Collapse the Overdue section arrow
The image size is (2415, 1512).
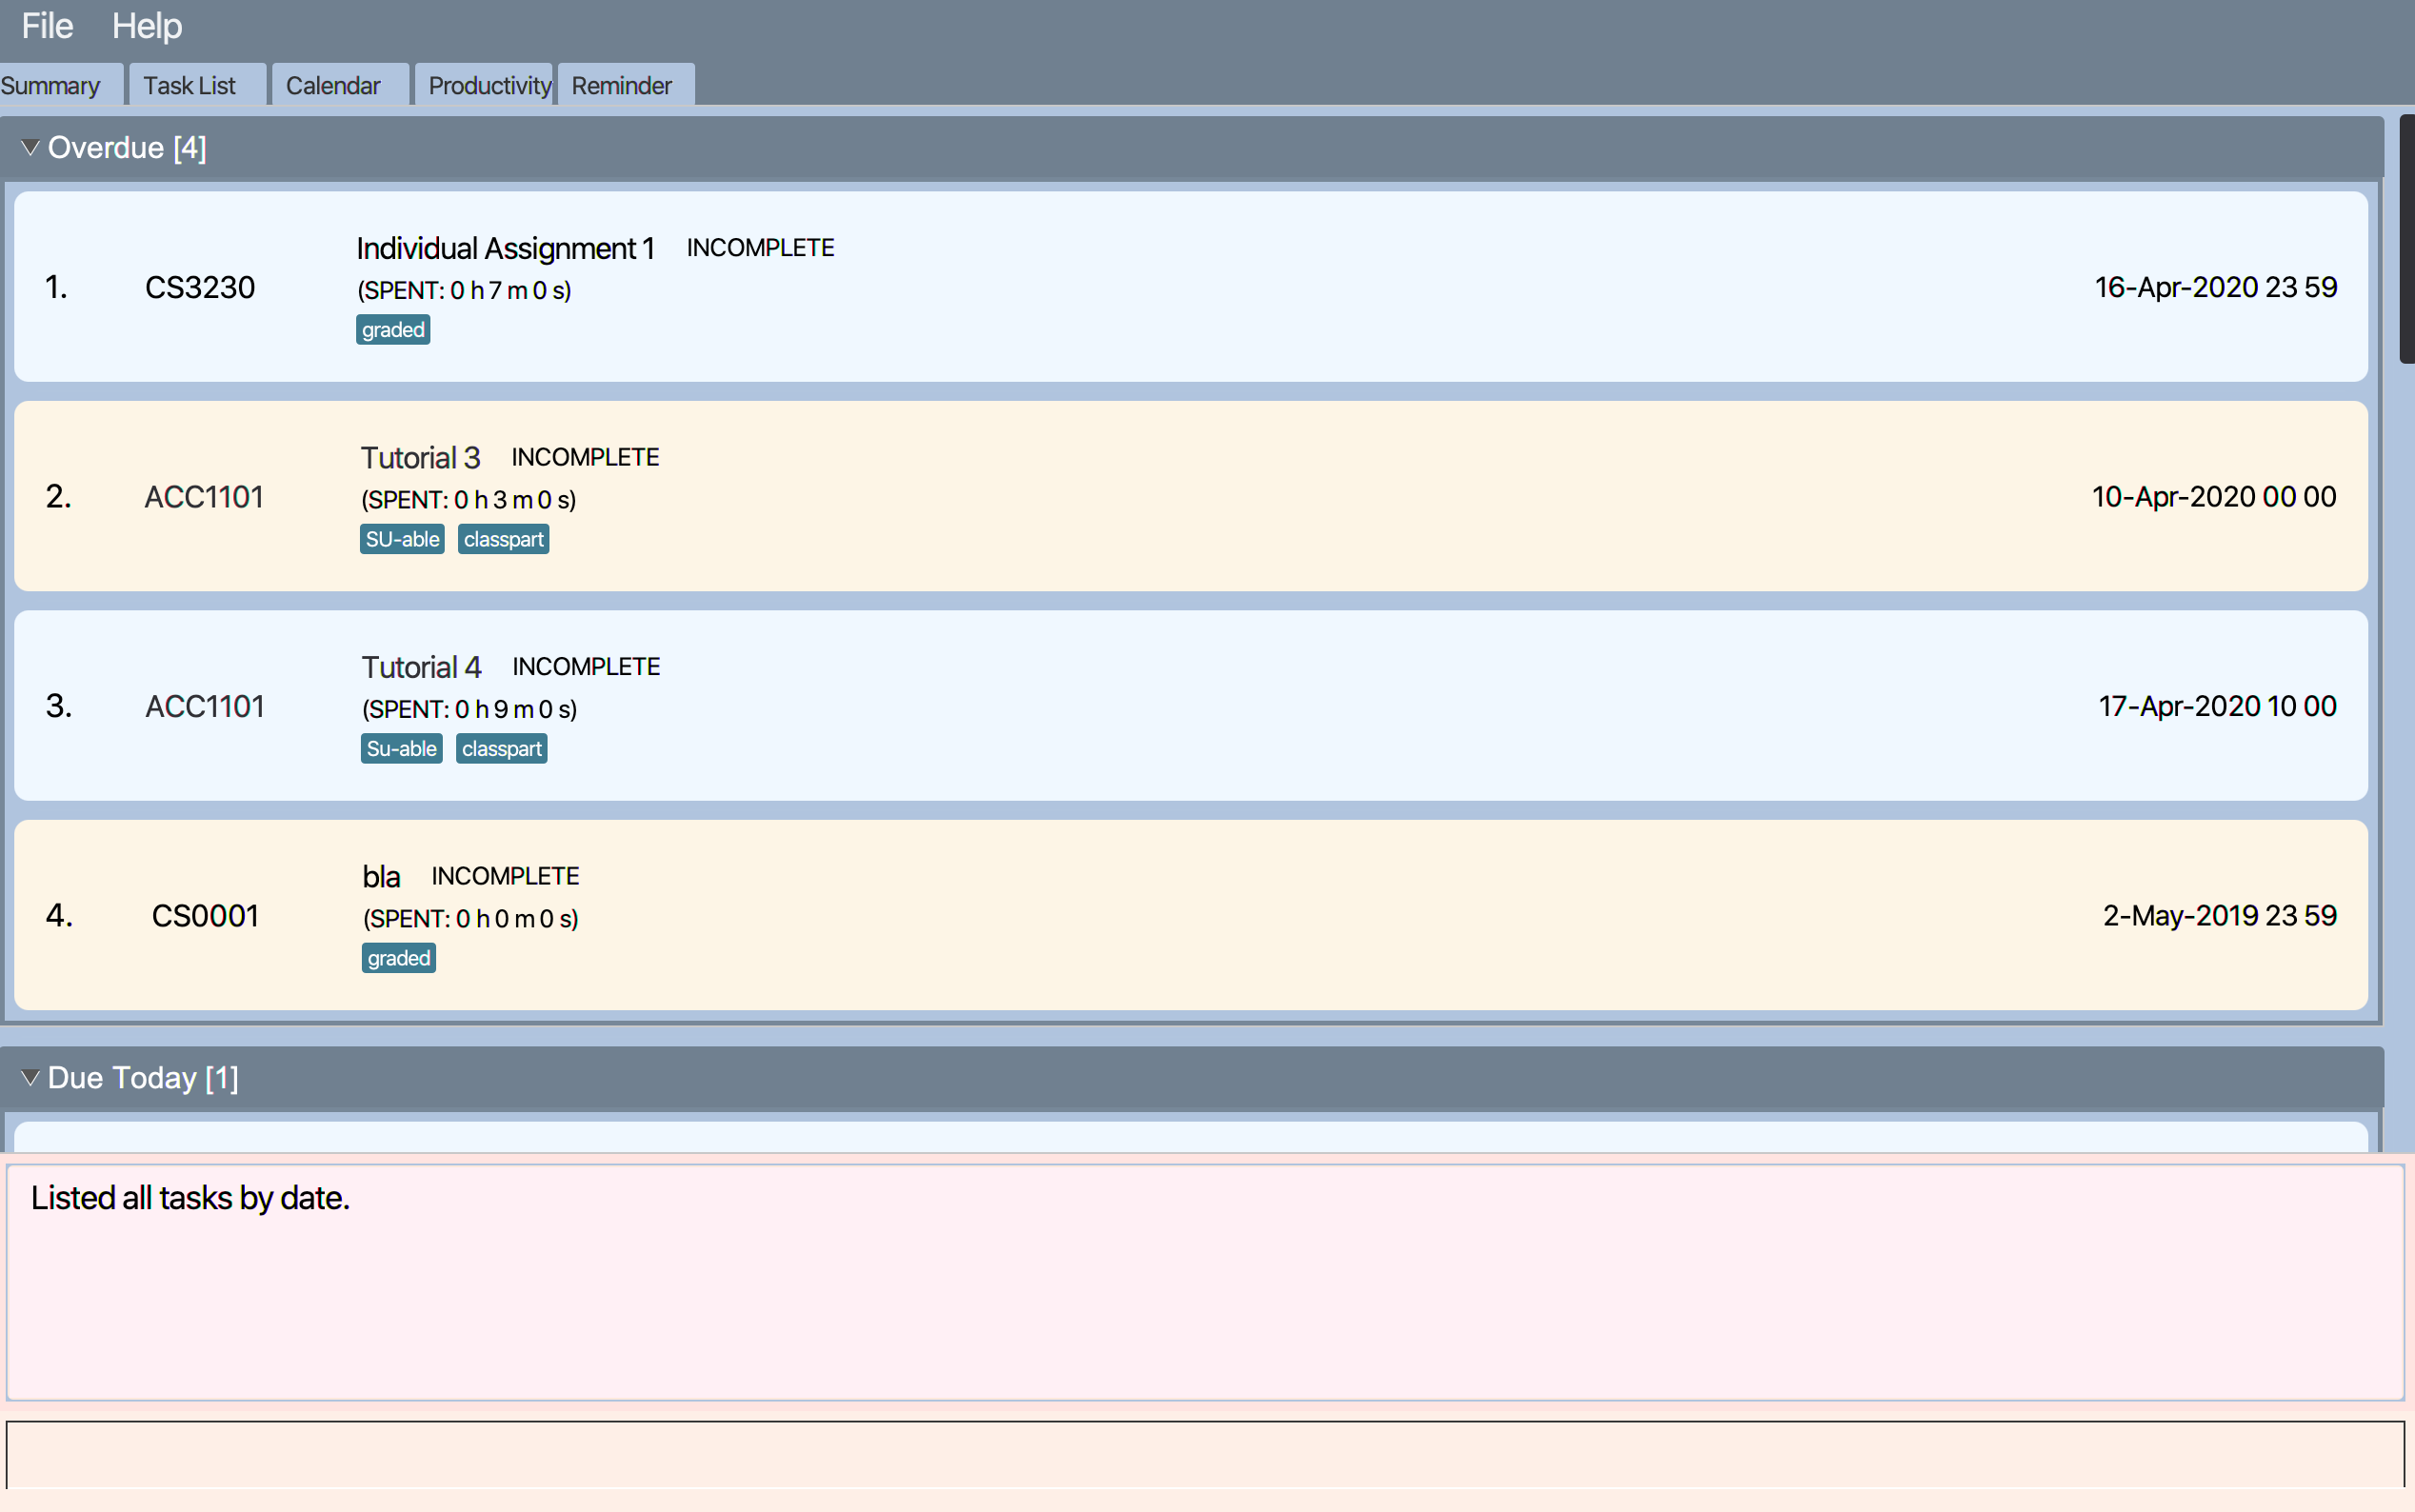click(x=30, y=148)
